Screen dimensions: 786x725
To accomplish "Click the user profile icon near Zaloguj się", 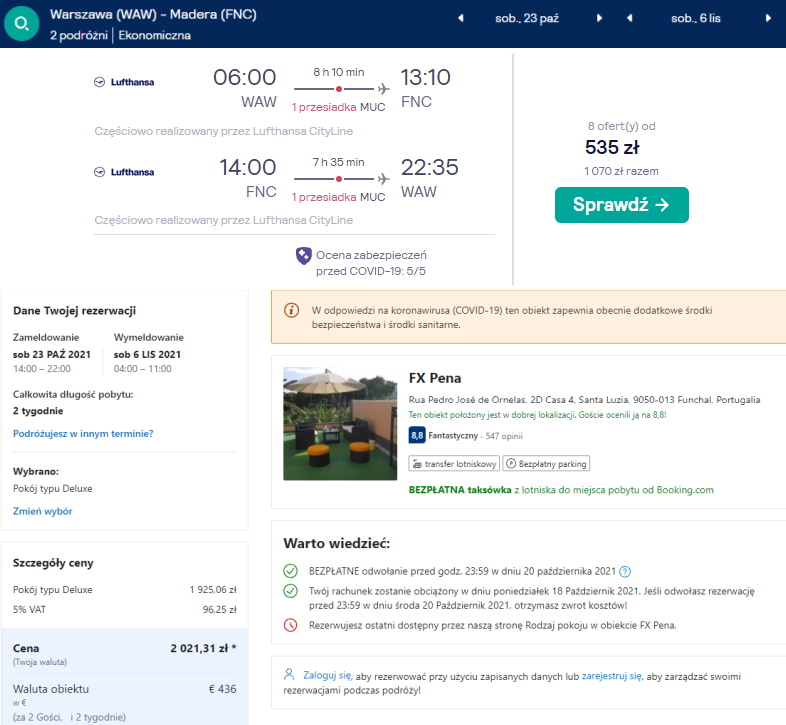I will (289, 674).
